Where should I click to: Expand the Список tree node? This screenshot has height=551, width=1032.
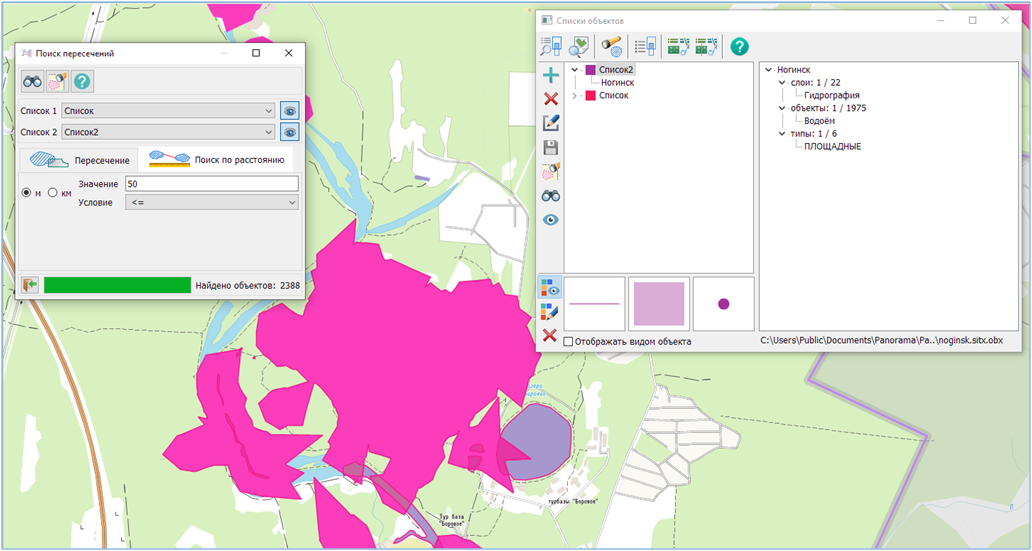pos(575,95)
